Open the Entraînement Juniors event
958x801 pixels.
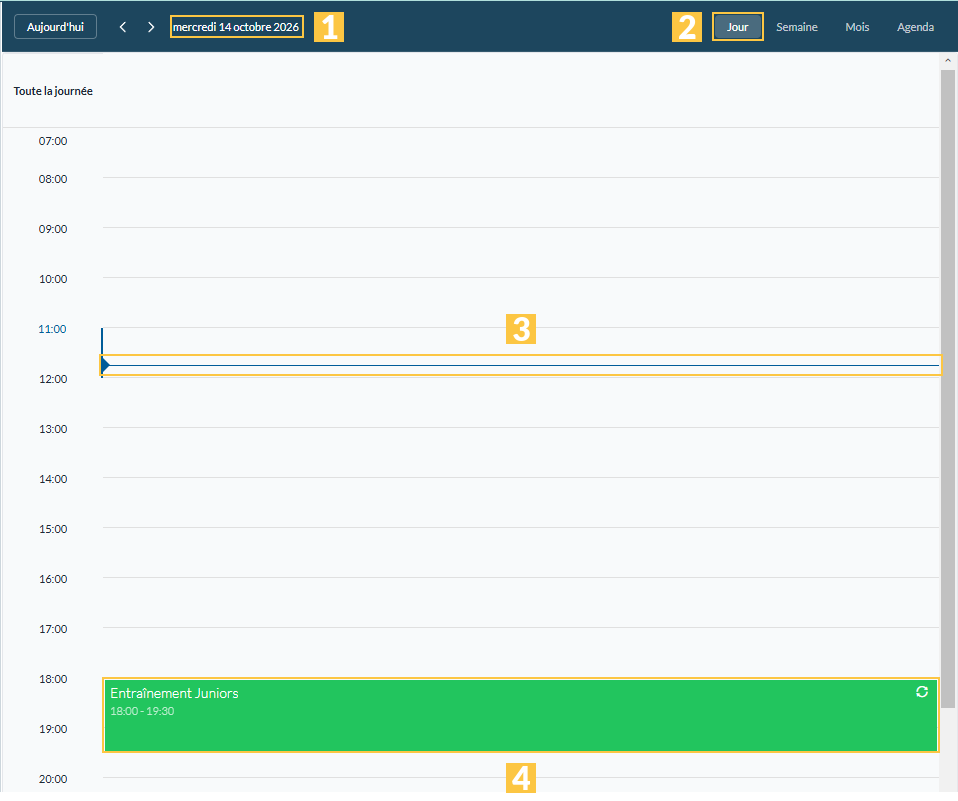(x=521, y=715)
